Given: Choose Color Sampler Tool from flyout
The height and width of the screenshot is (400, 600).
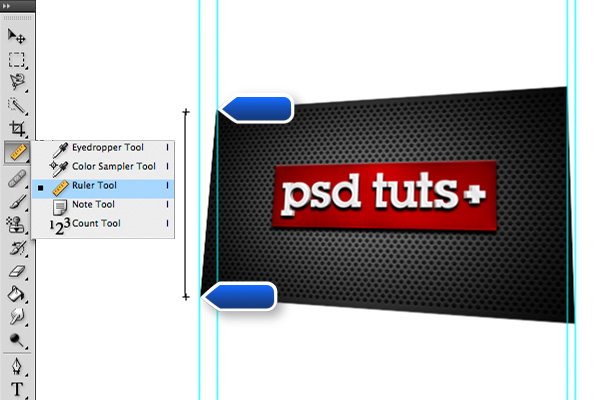Looking at the screenshot, I should (103, 167).
